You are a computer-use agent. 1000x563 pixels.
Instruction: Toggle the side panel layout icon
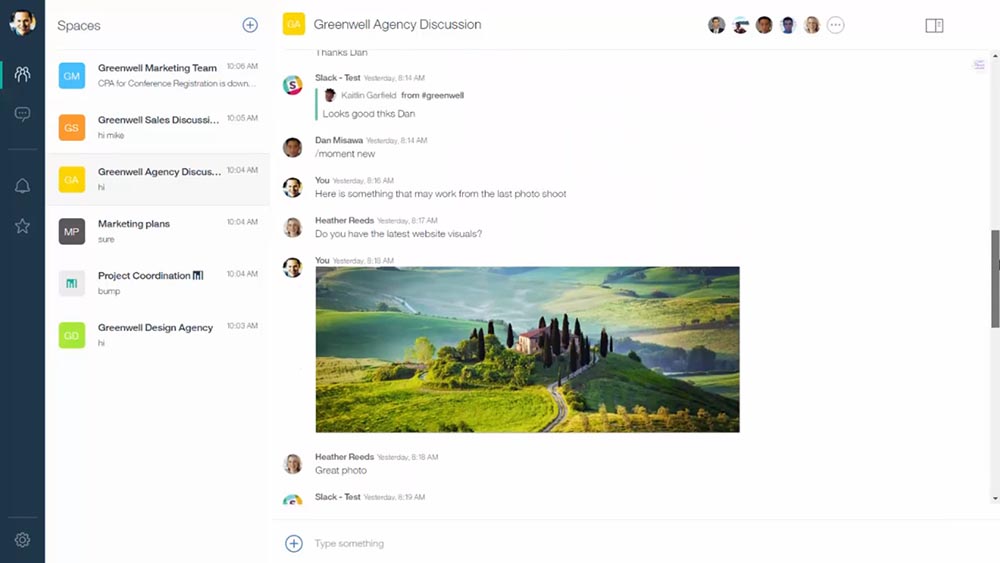934,26
